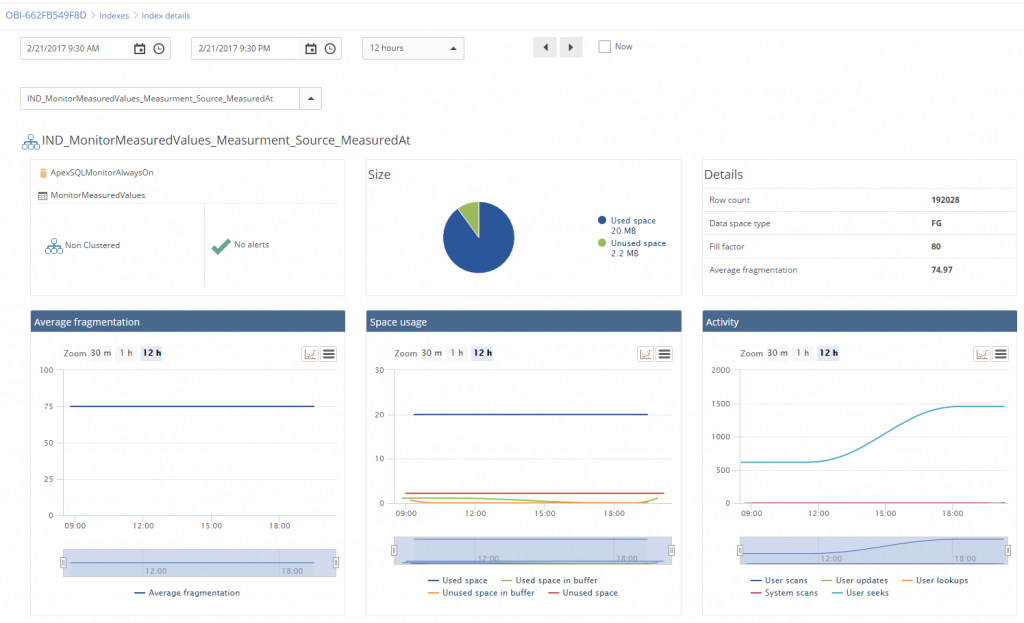Open chart context menu for Activity panel

(1000, 353)
